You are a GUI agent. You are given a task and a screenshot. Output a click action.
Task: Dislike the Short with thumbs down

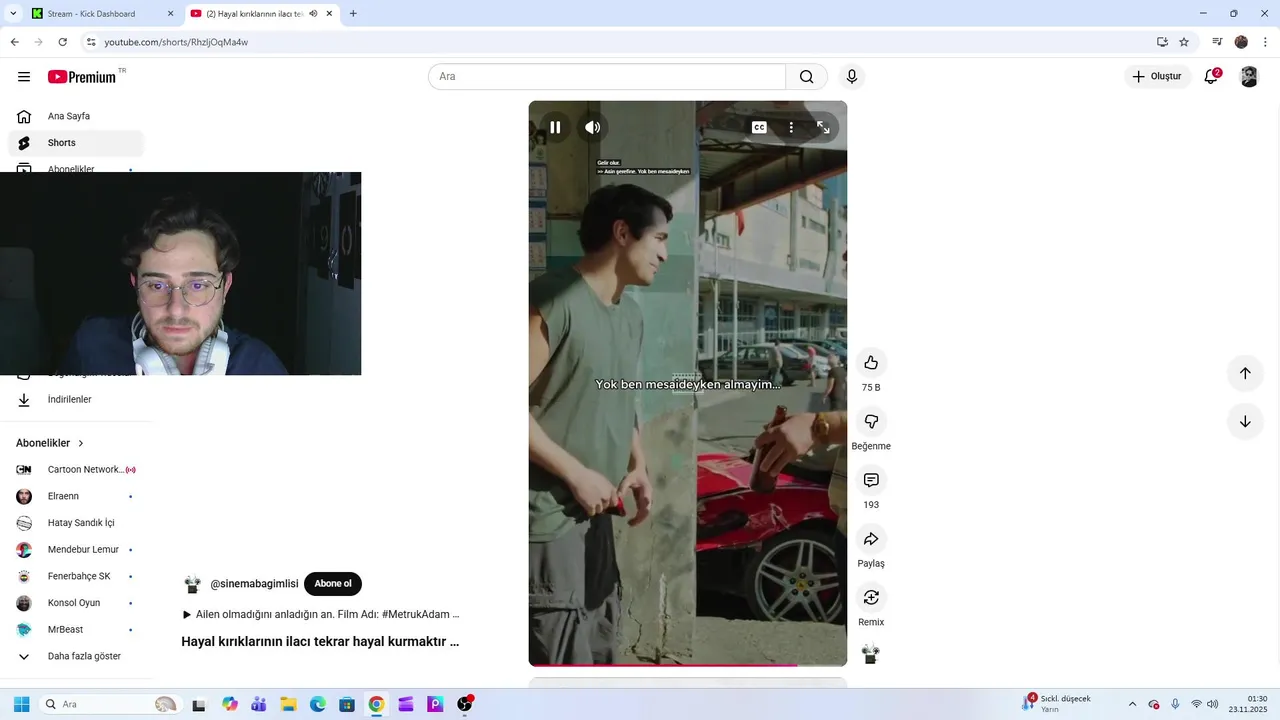click(x=871, y=421)
